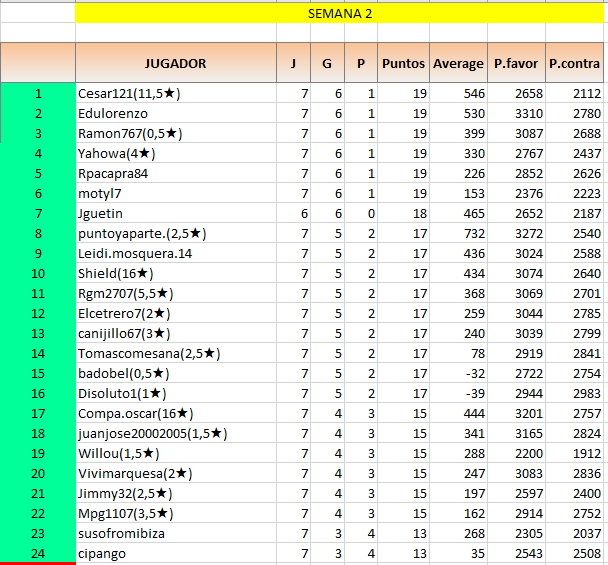Select the negative Average value -39
This screenshot has width=608, height=565.
458,394
